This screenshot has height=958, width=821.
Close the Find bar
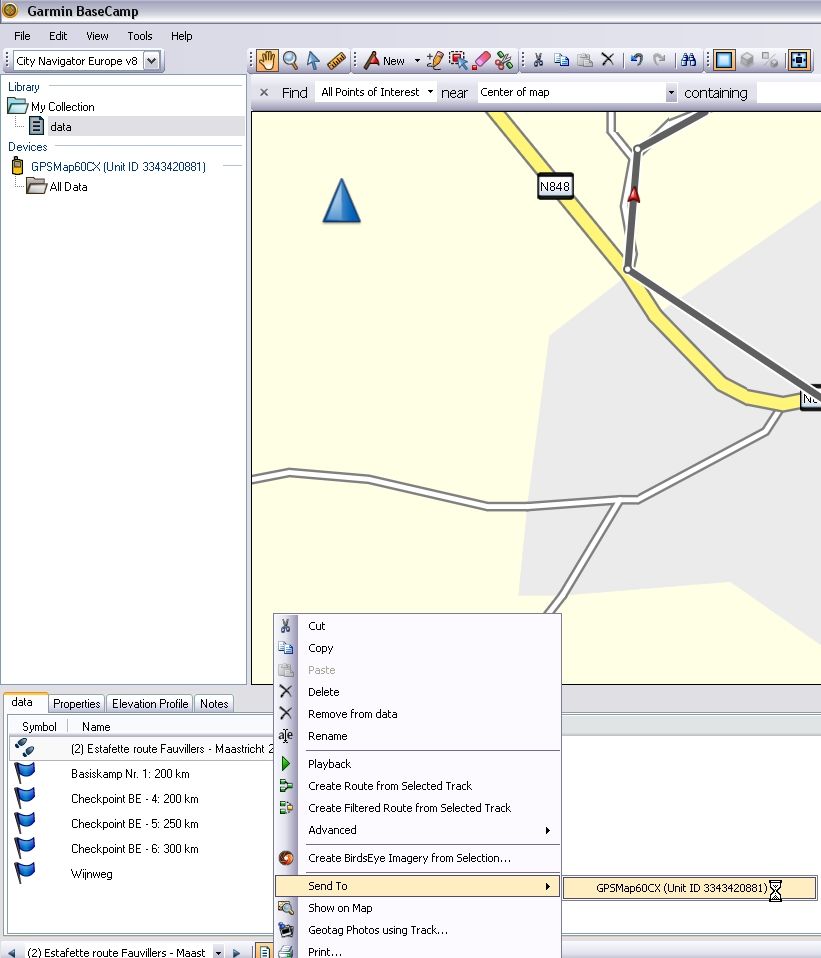[x=264, y=92]
